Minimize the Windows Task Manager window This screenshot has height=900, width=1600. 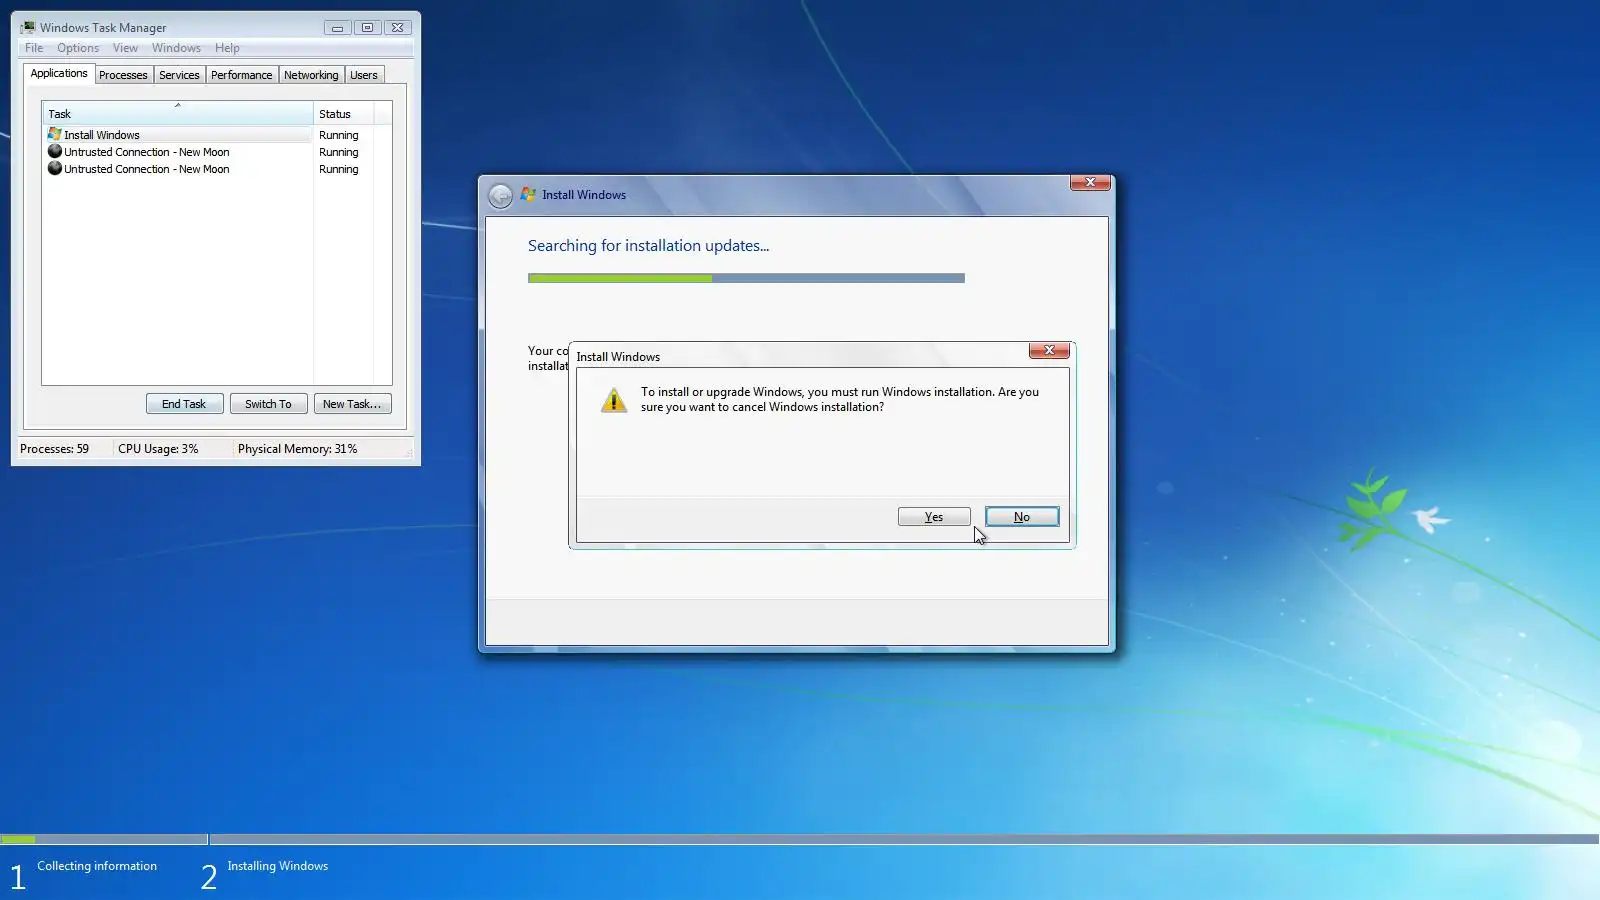click(337, 28)
